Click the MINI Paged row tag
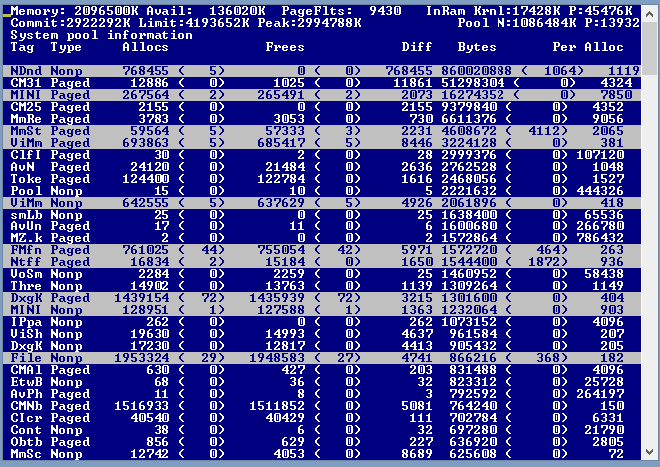The height and width of the screenshot is (467, 660). click(x=26, y=95)
